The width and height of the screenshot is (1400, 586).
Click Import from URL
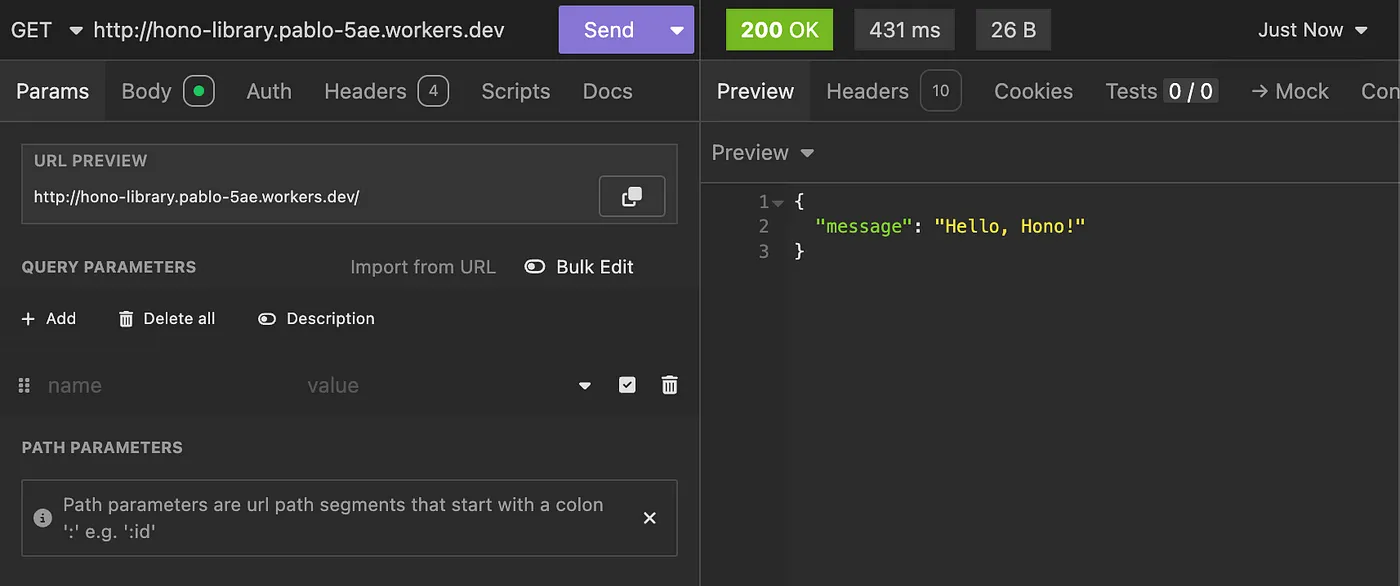pyautogui.click(x=423, y=267)
